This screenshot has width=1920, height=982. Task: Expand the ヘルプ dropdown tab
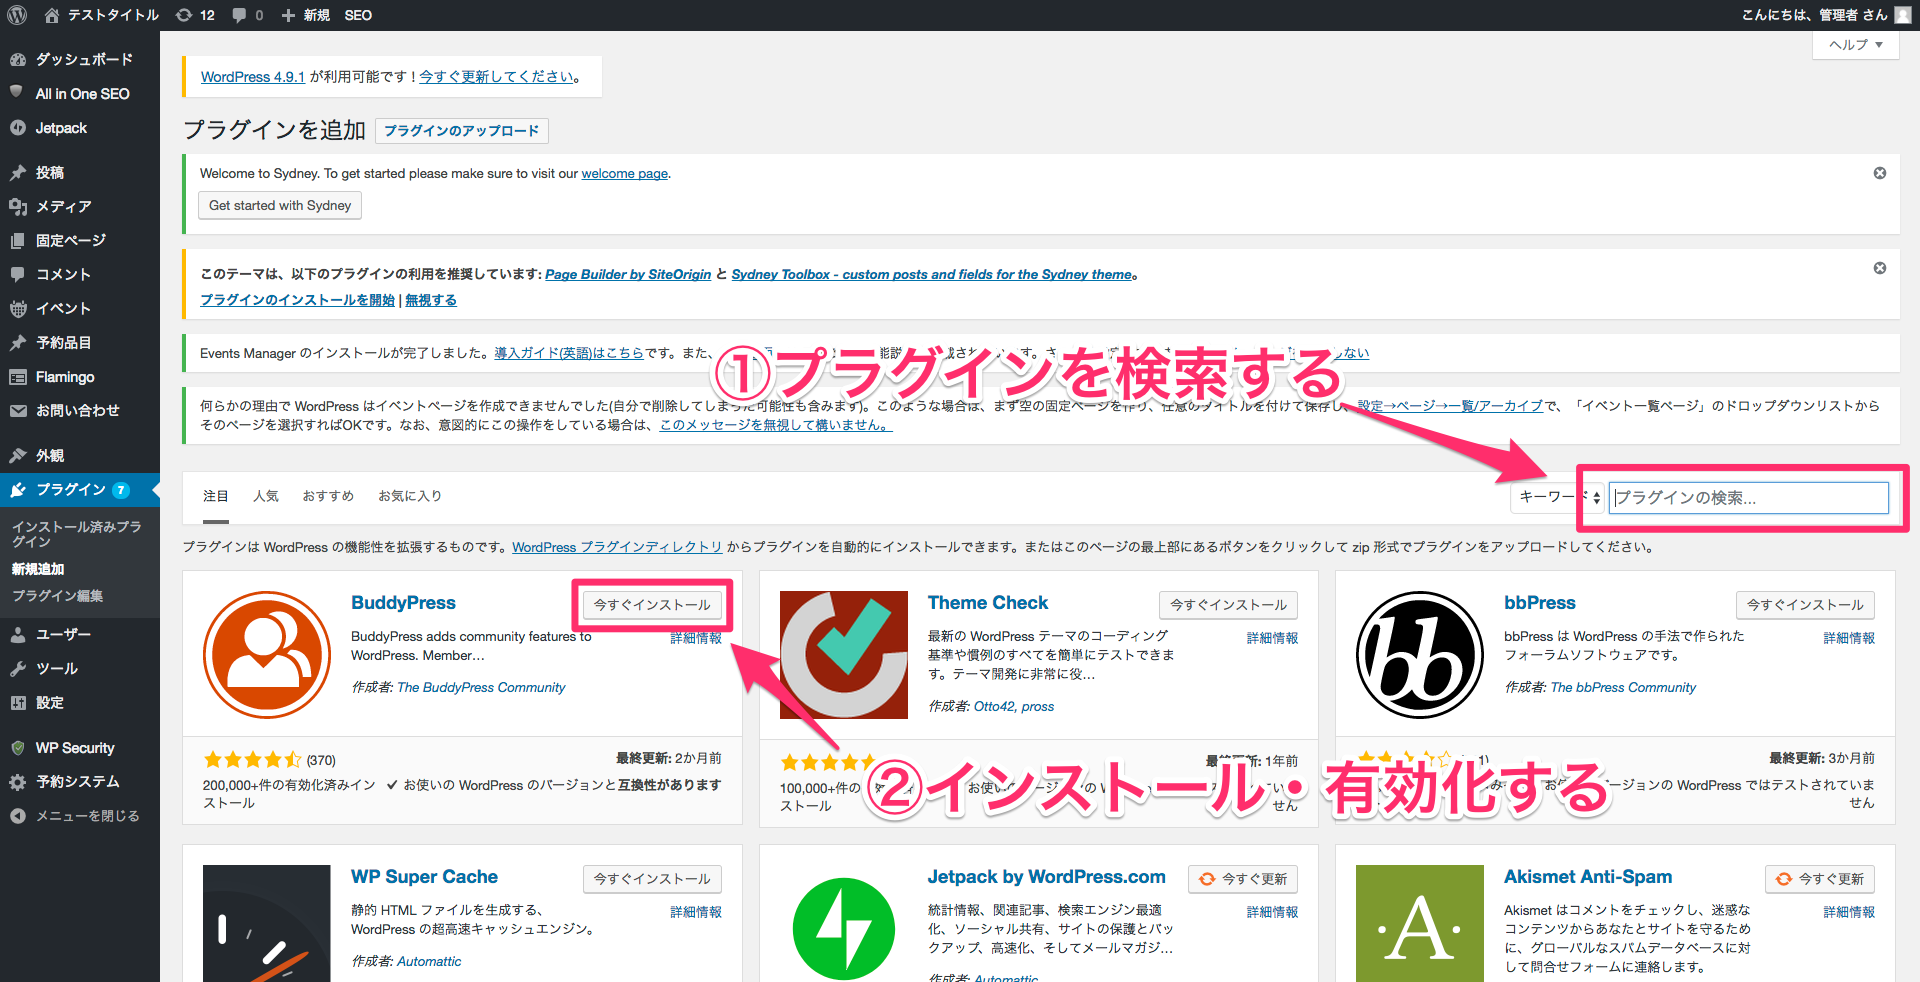[1856, 45]
